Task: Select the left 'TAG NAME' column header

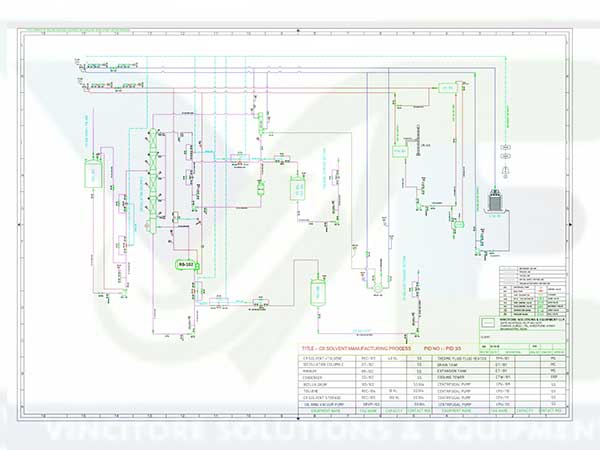Action: (368, 411)
